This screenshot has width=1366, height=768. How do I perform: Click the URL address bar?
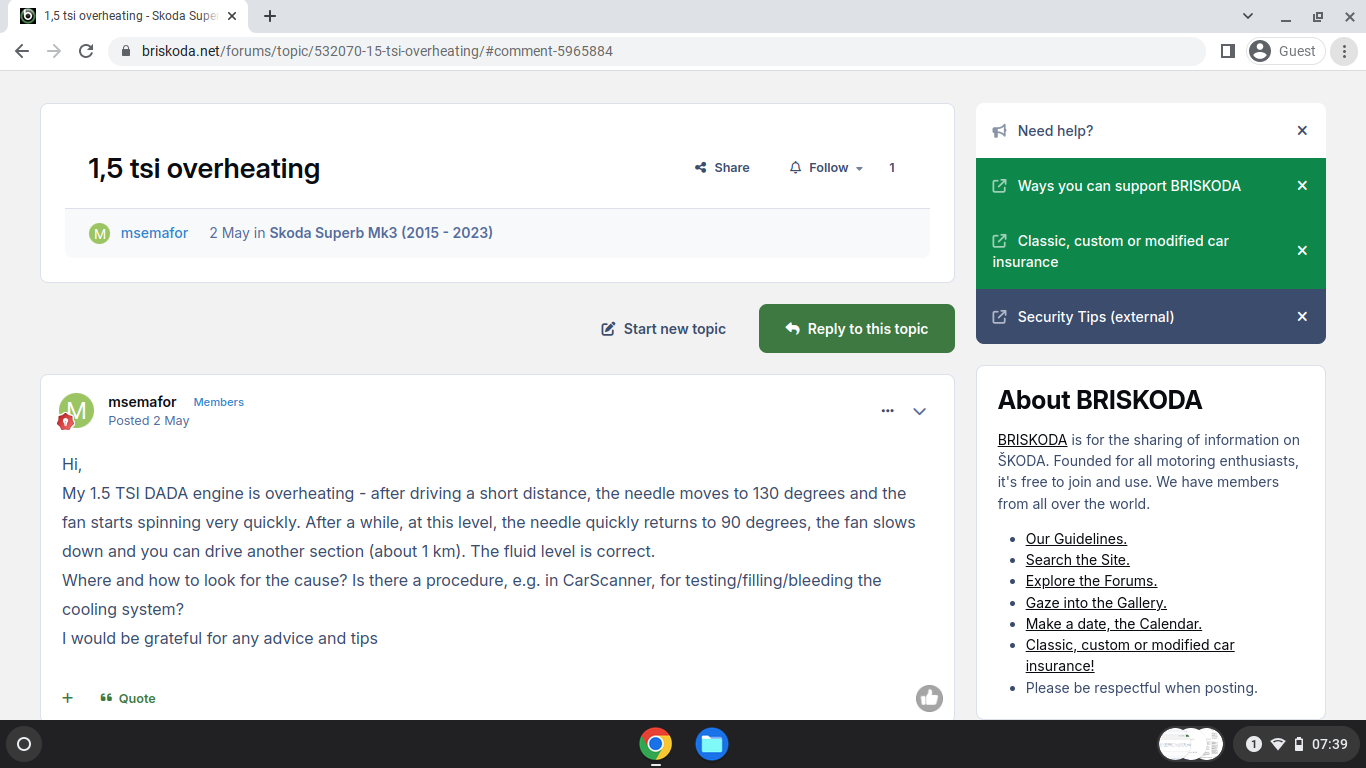tap(660, 51)
